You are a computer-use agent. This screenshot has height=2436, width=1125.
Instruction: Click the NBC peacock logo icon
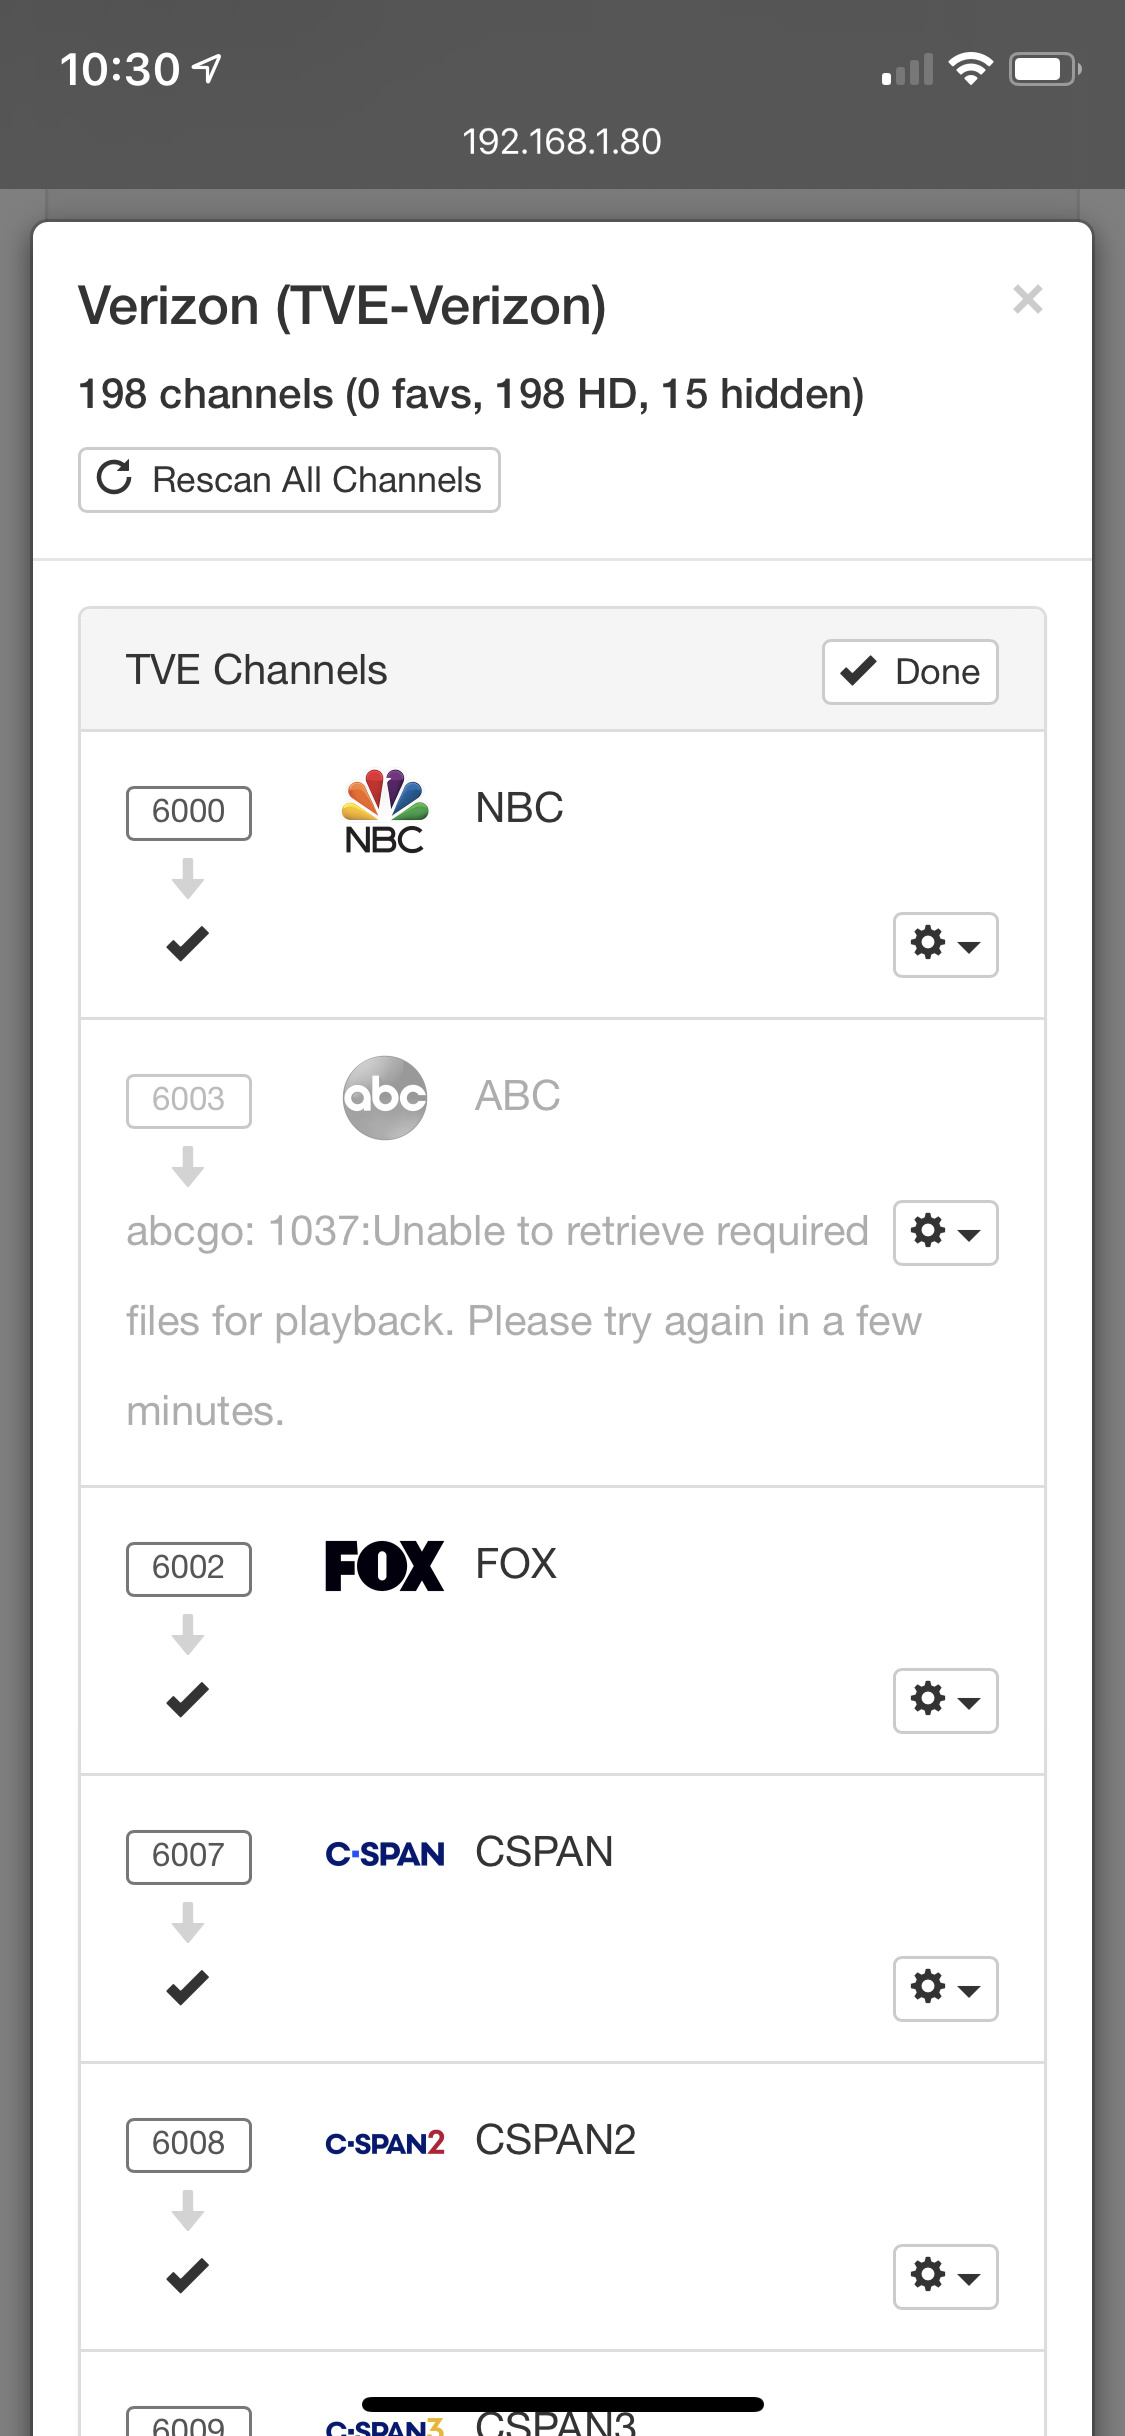click(x=385, y=811)
